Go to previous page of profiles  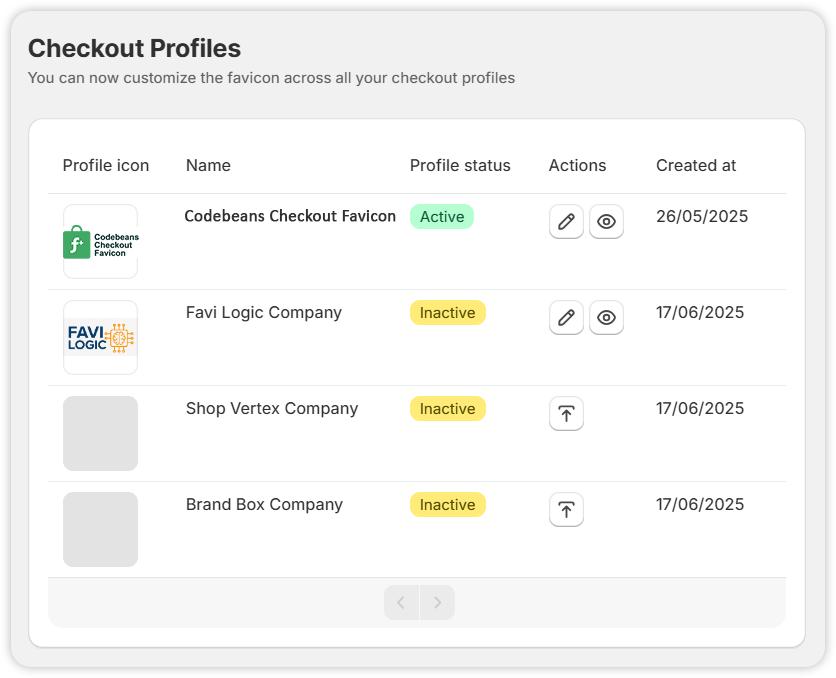[401, 603]
